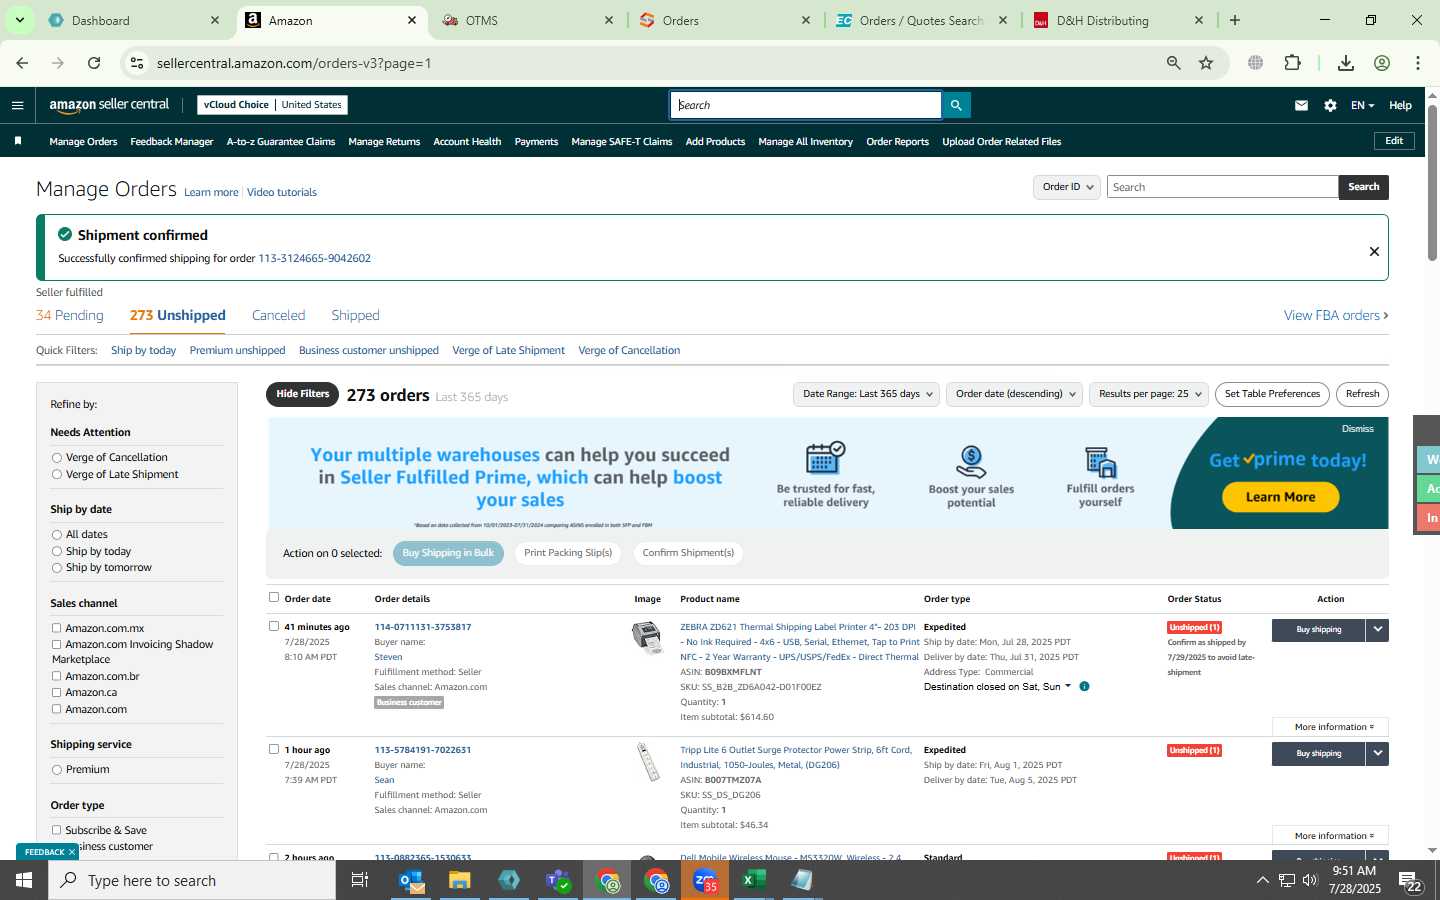Open the browser zoom magnifier icon
The image size is (1440, 900).
click(x=1173, y=63)
